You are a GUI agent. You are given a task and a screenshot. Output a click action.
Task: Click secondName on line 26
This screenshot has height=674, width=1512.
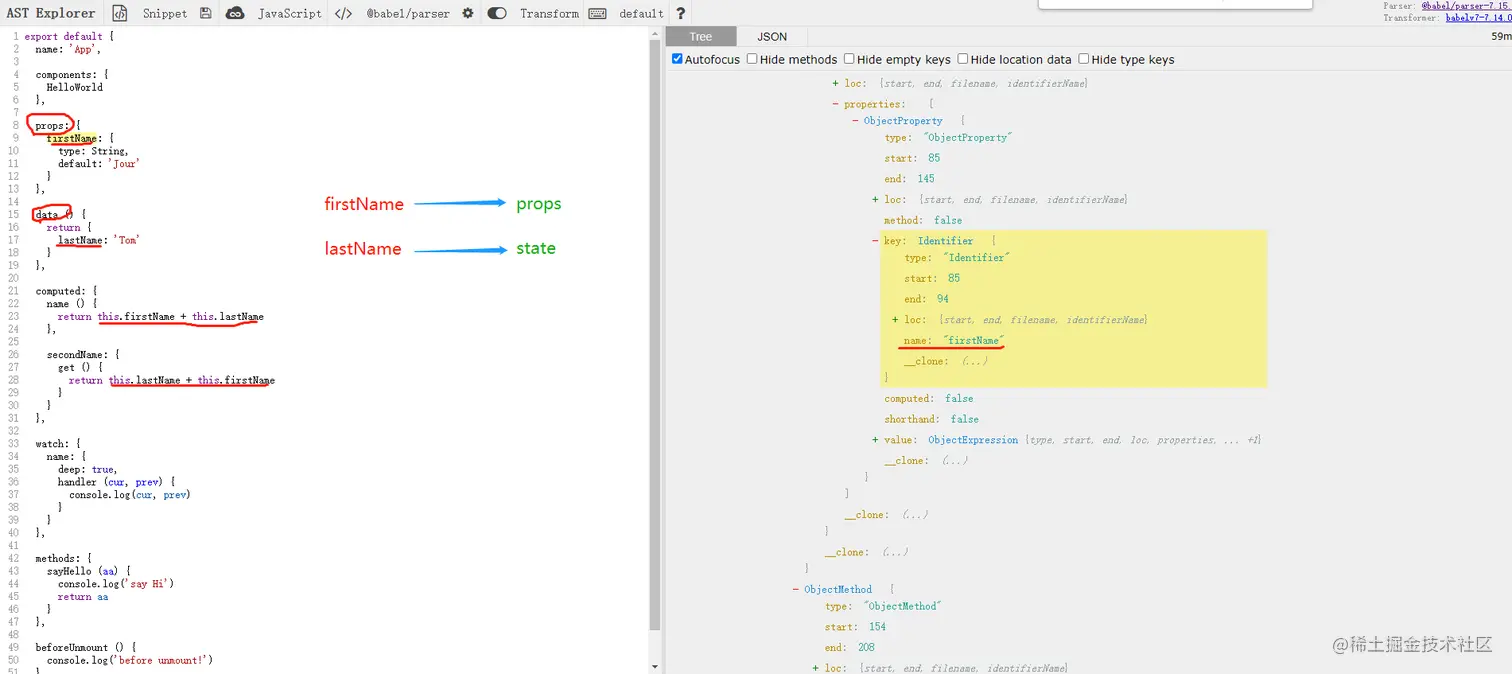pyautogui.click(x=75, y=354)
